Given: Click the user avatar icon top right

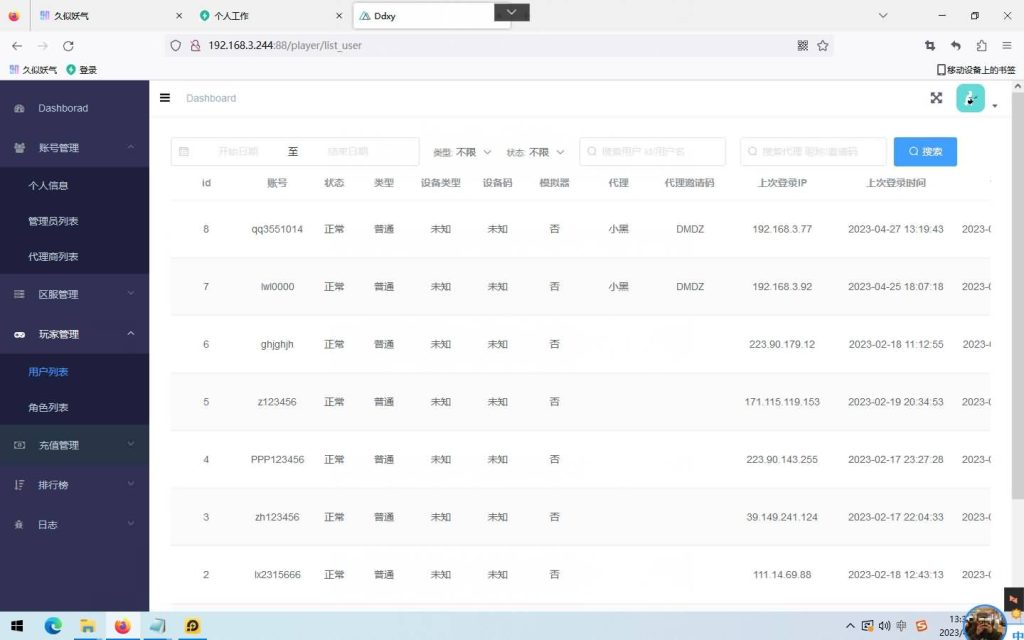Looking at the screenshot, I should [969, 98].
